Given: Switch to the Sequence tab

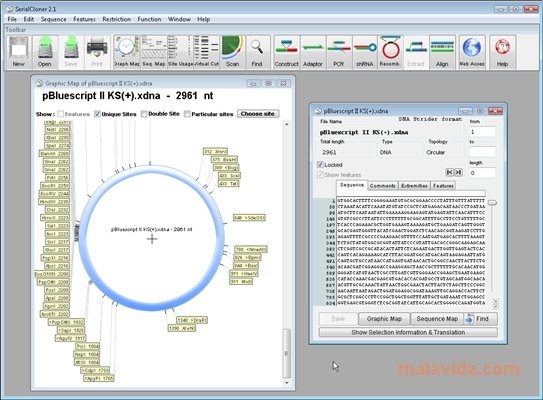Looking at the screenshot, I should pos(352,185).
